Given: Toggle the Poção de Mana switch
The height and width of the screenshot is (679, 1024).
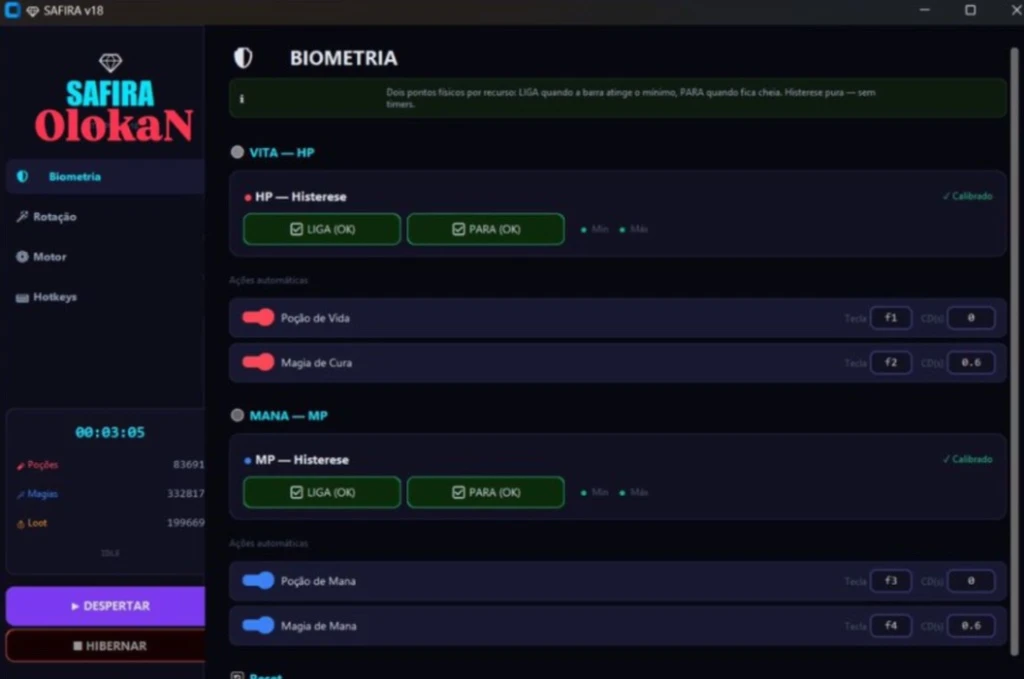Looking at the screenshot, I should pos(258,580).
